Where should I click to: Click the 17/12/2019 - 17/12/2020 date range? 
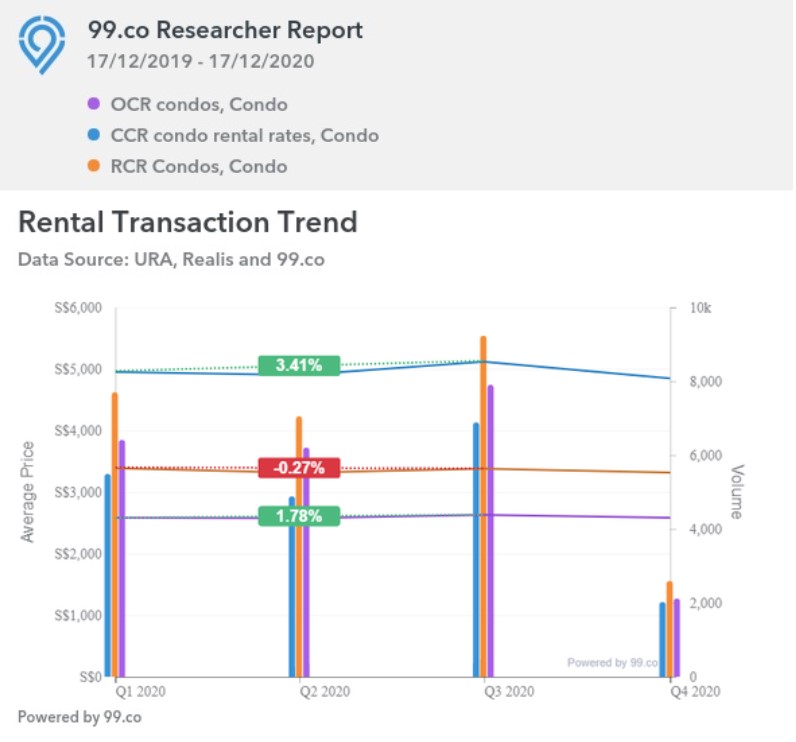click(201, 62)
